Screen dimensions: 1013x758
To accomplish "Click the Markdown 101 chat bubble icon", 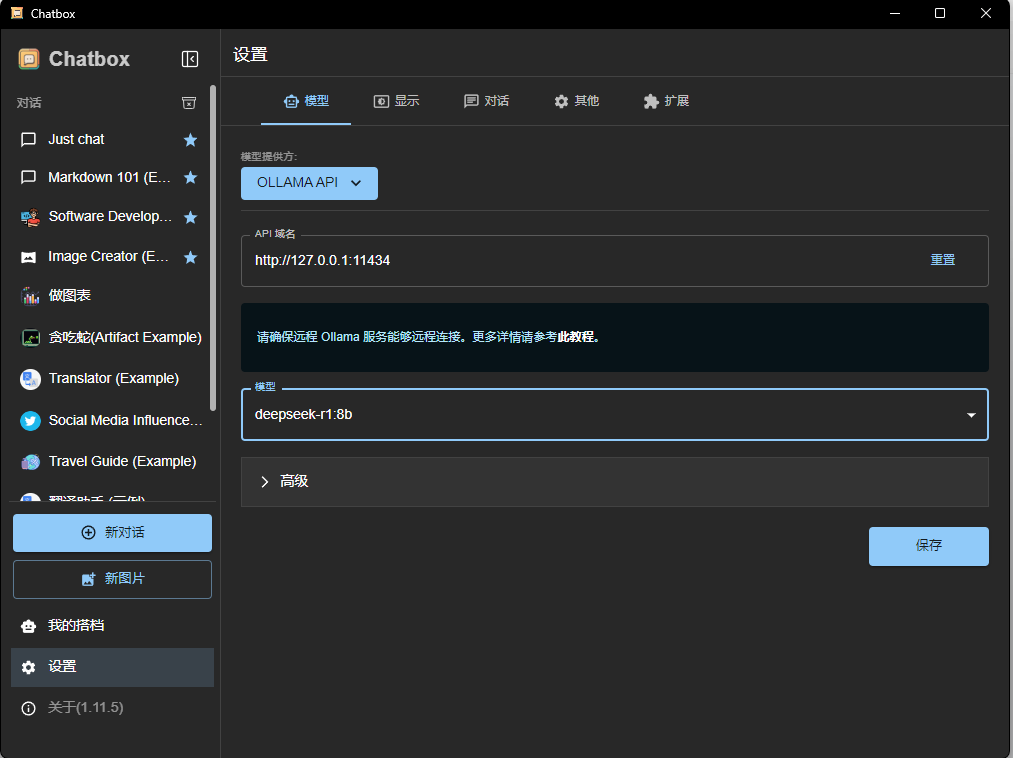I will click(x=28, y=177).
